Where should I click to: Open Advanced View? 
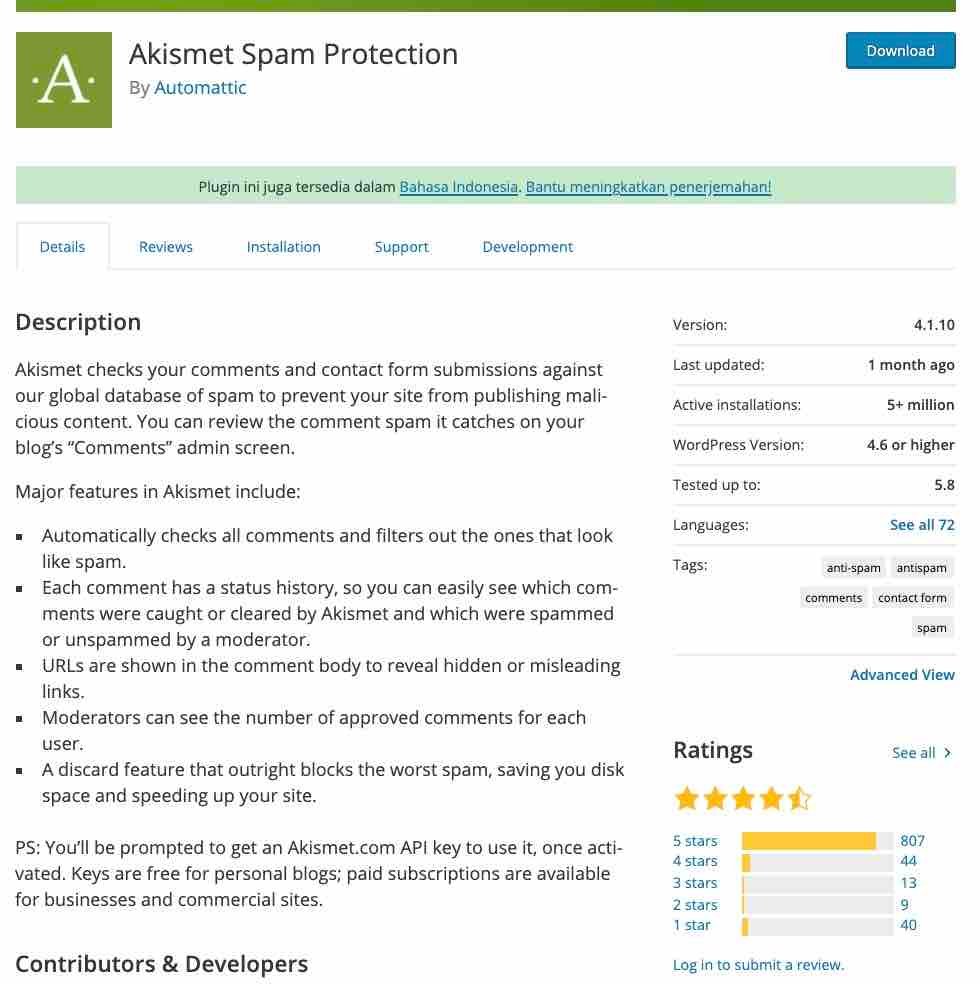pyautogui.click(x=902, y=674)
